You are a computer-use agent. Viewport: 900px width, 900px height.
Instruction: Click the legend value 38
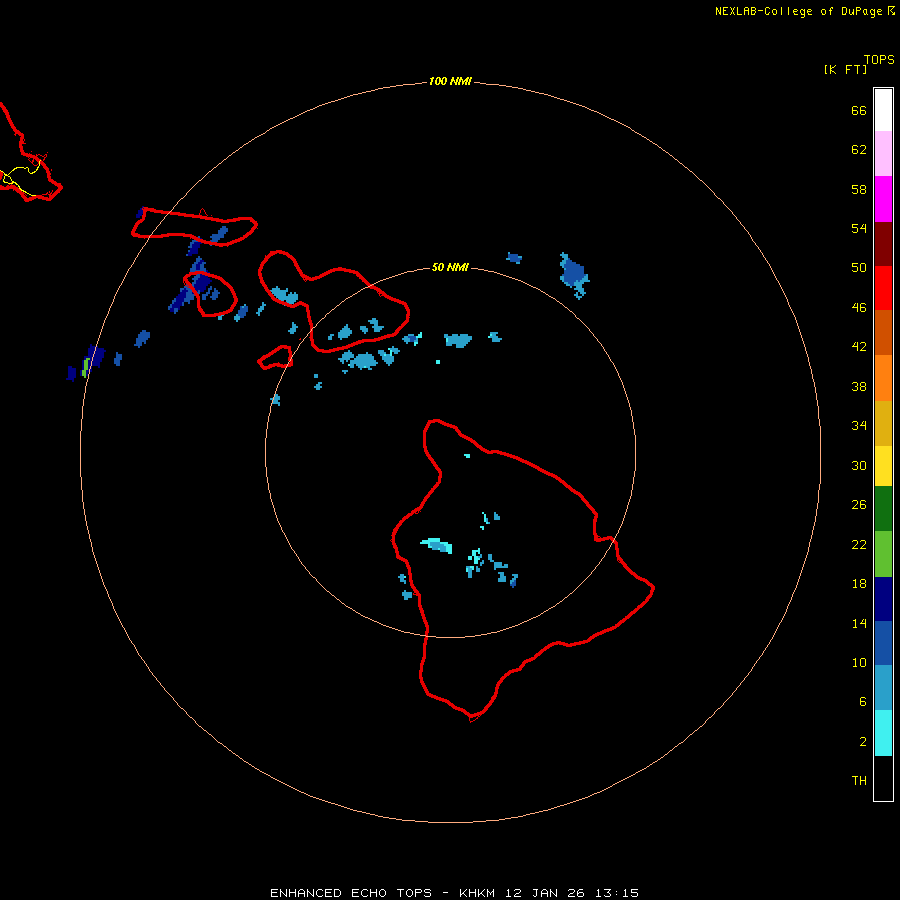pyautogui.click(x=859, y=387)
